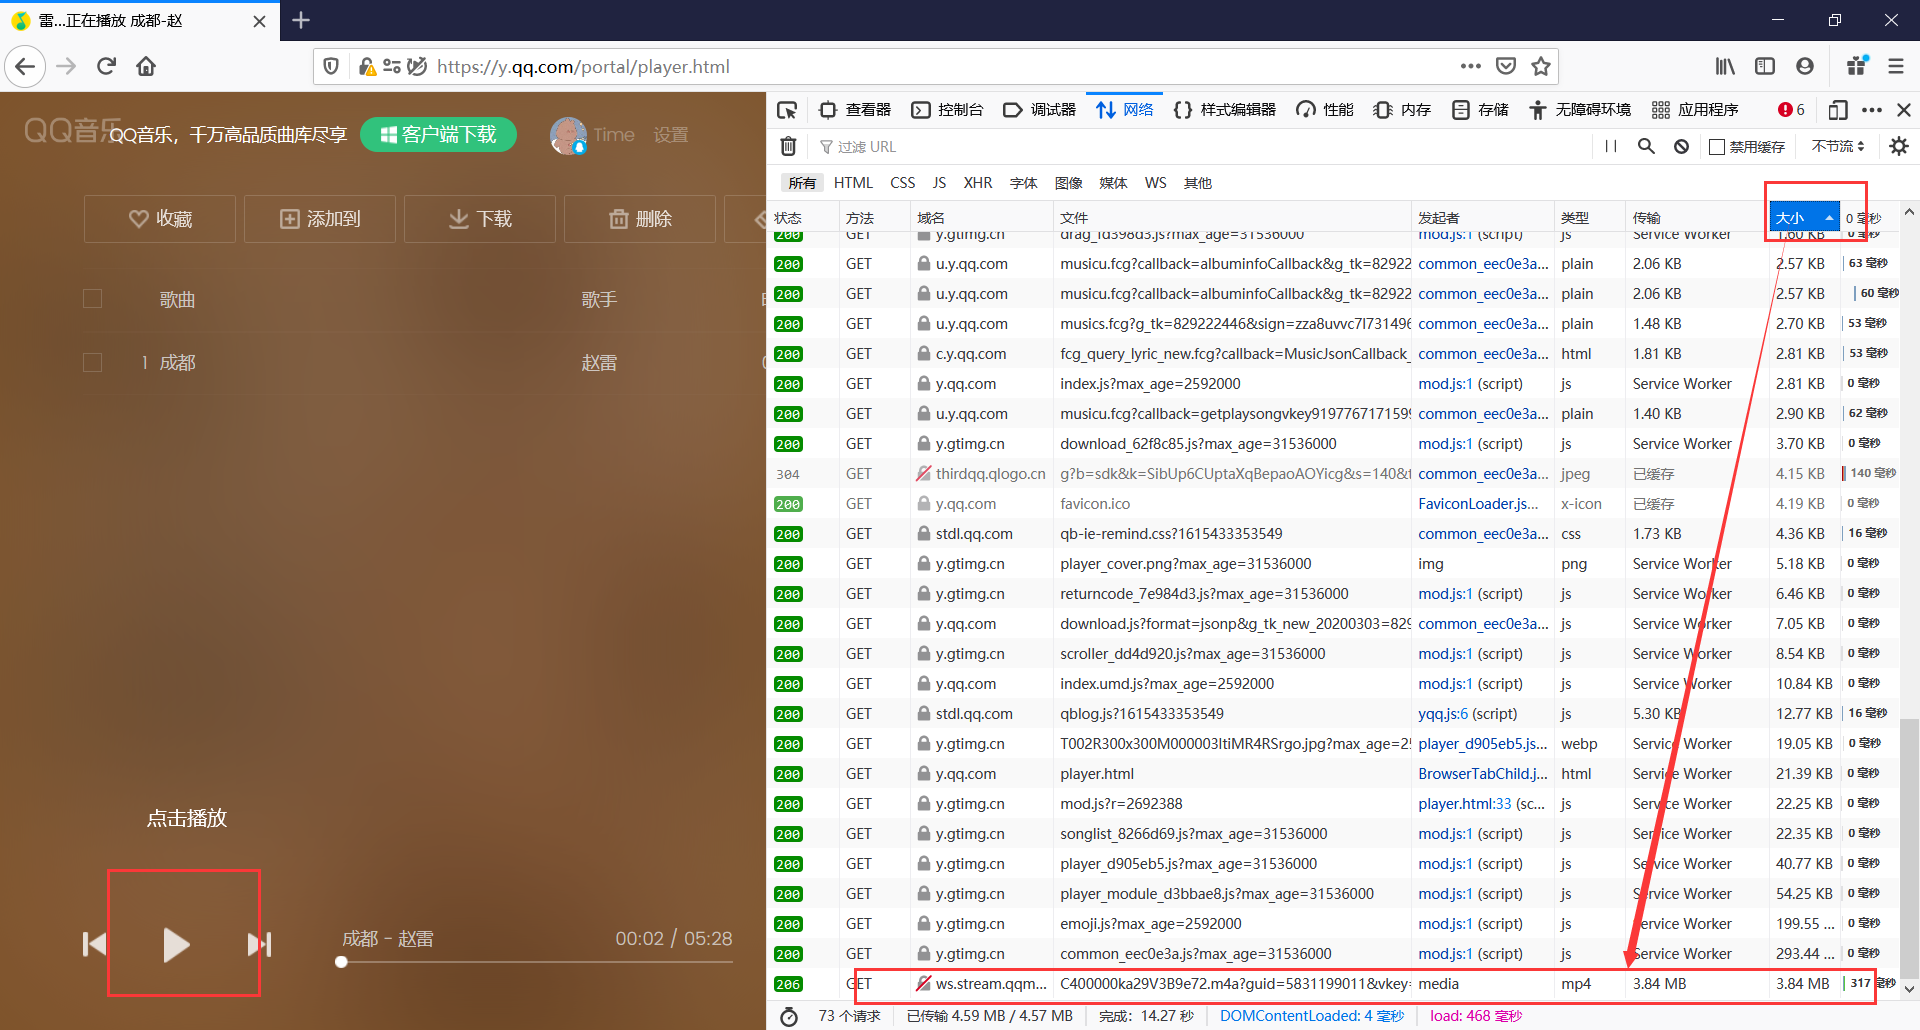View site shield tracking protection icon
This screenshot has width=1920, height=1030.
[331, 66]
